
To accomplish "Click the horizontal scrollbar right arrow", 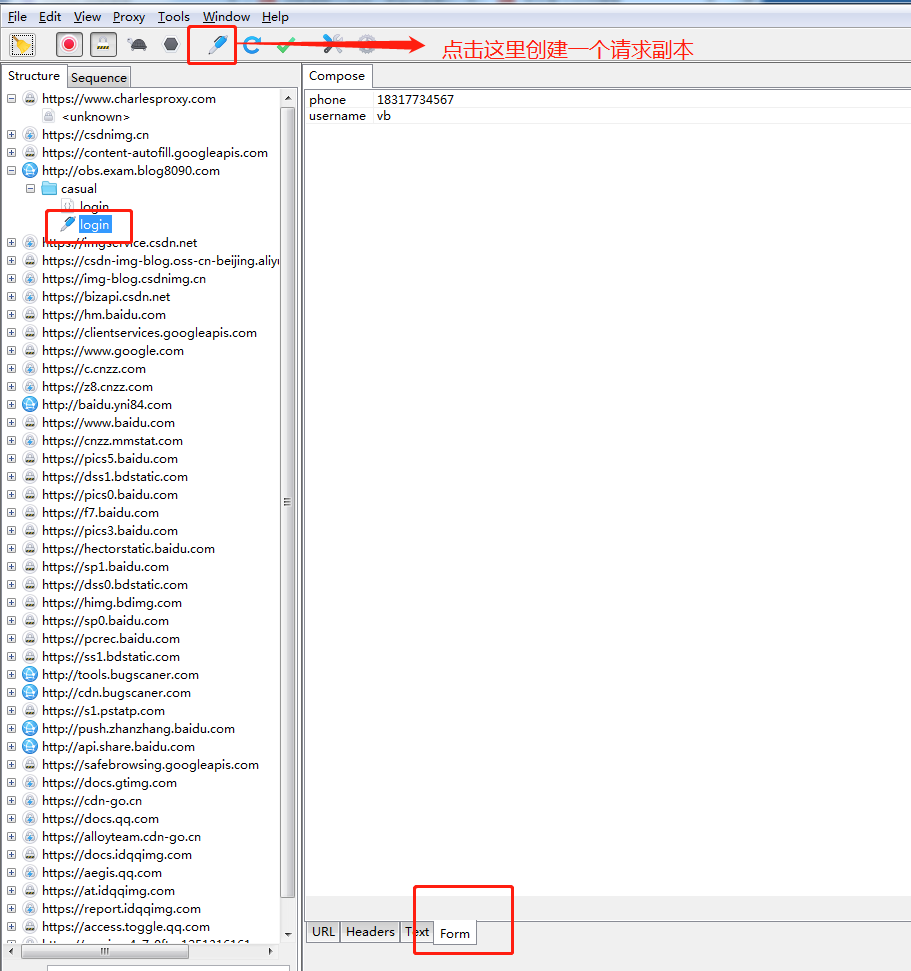I will 270,951.
